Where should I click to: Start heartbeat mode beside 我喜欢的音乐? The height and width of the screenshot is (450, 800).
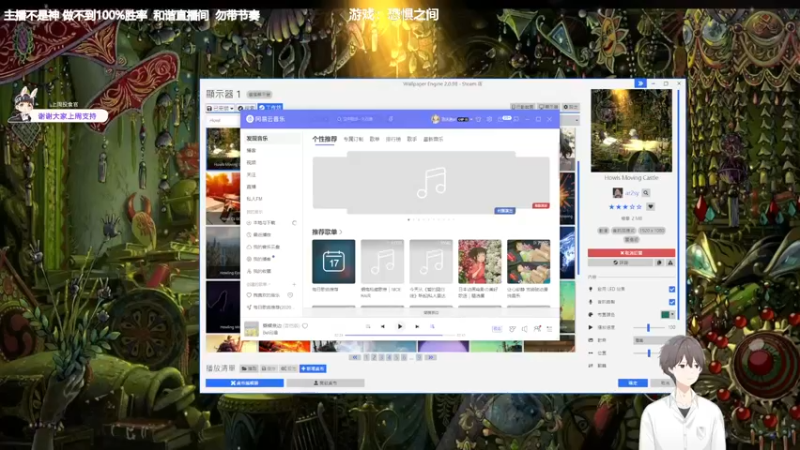coord(290,295)
